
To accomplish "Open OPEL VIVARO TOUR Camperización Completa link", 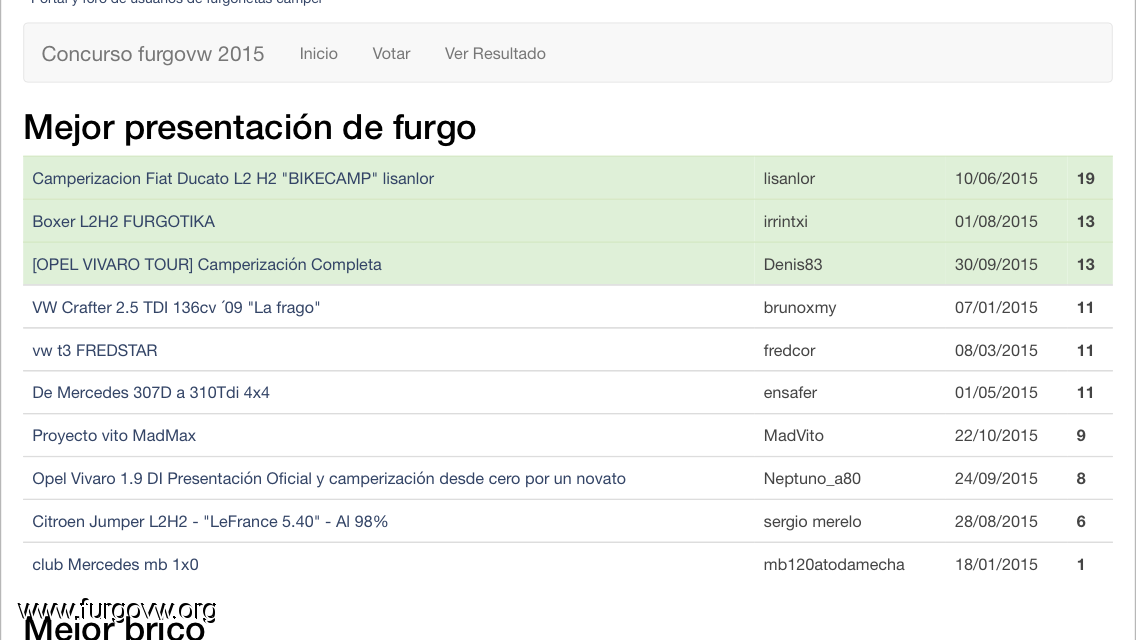I will [207, 265].
